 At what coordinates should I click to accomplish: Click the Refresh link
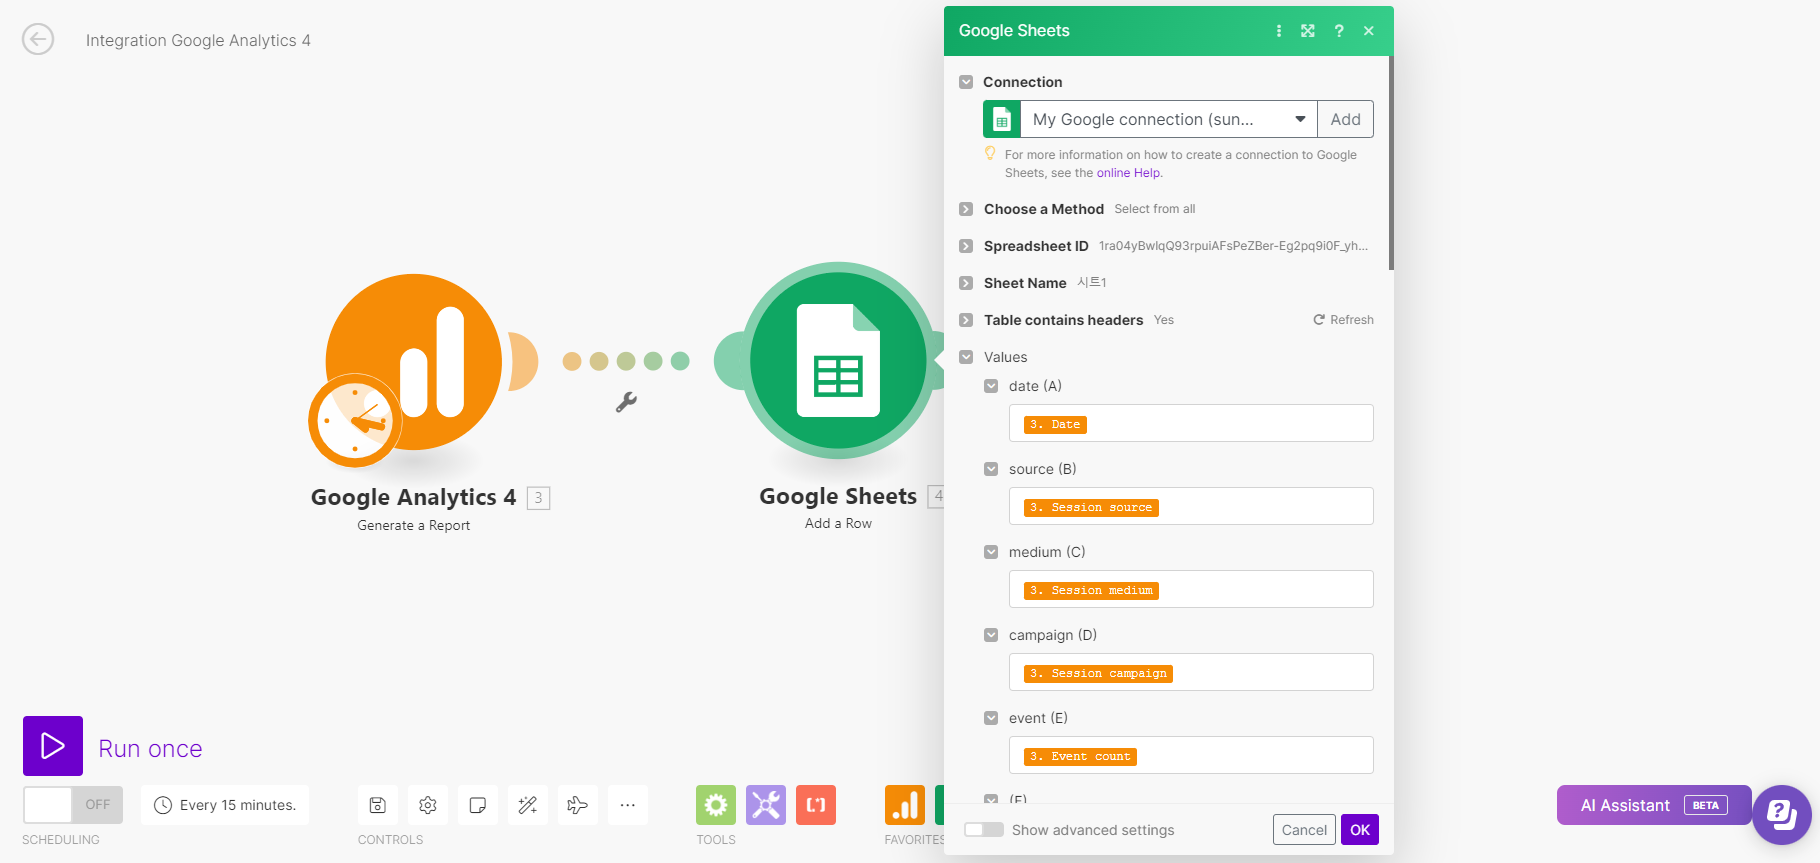pos(1343,320)
